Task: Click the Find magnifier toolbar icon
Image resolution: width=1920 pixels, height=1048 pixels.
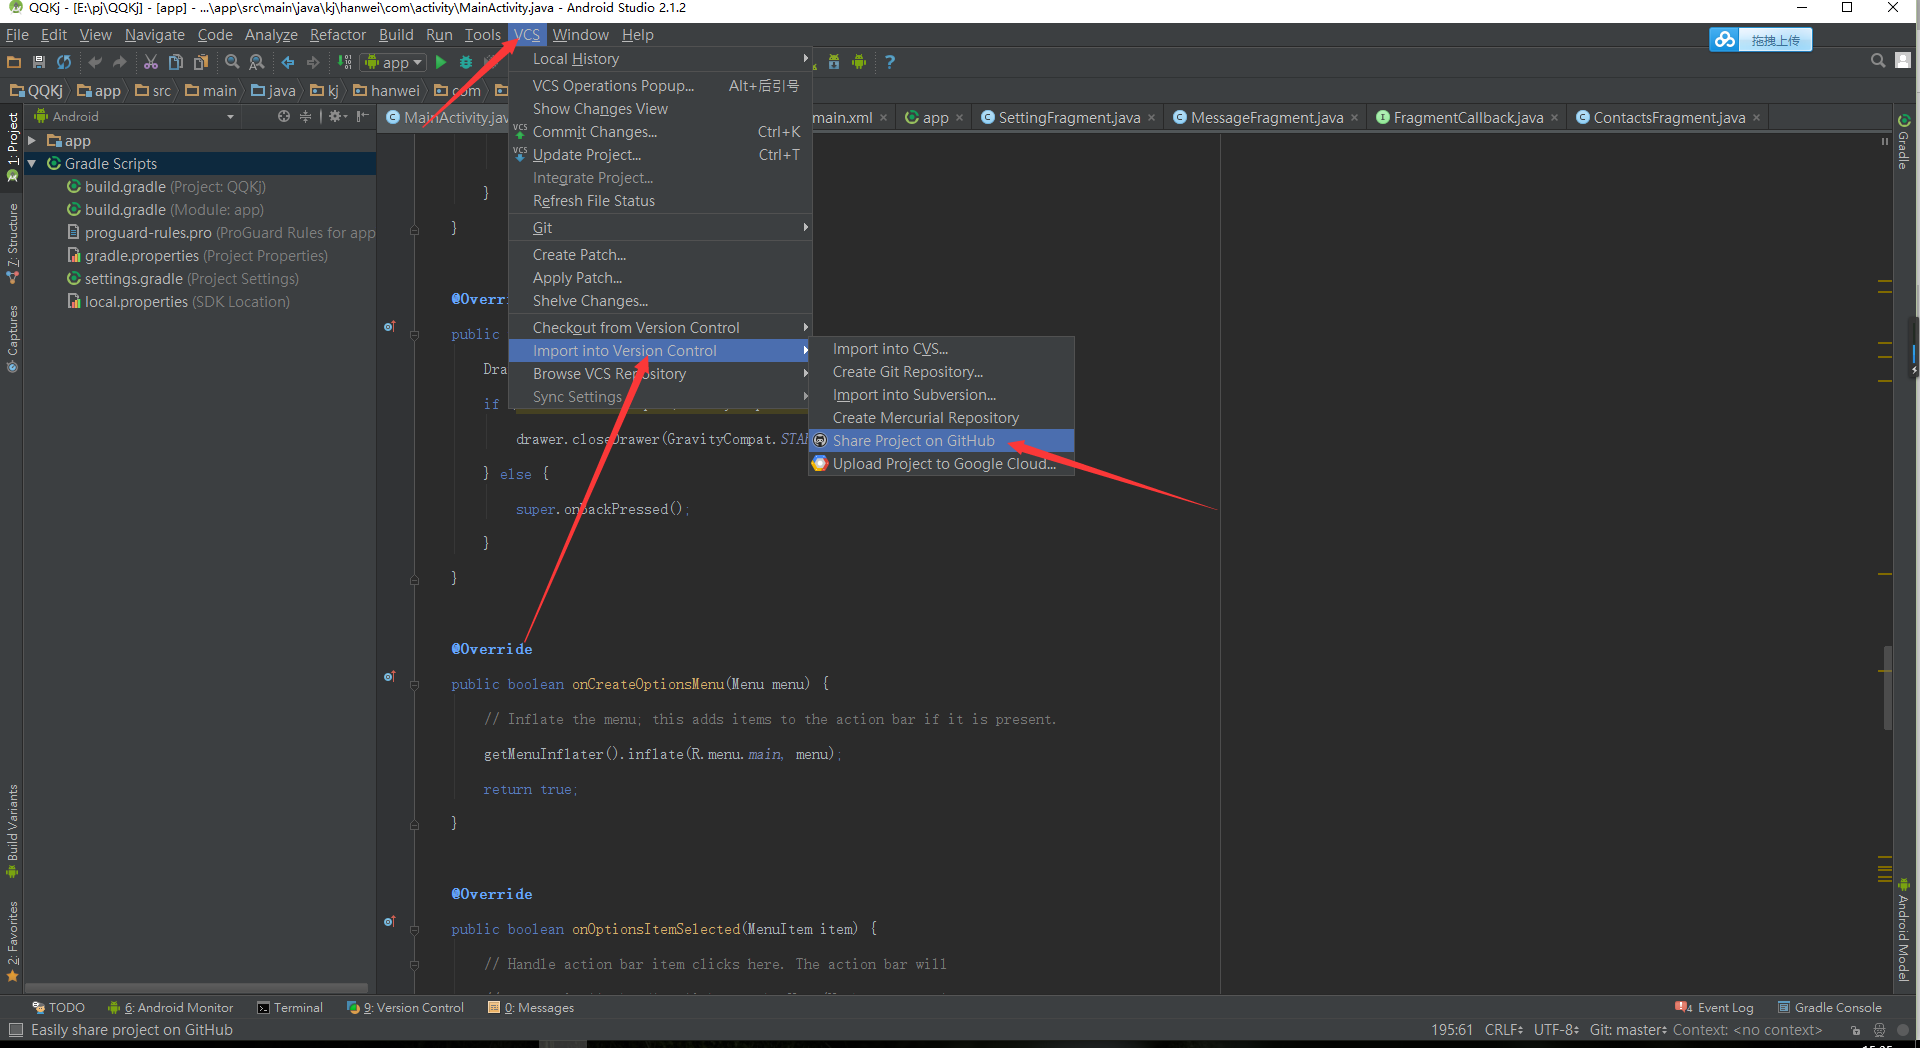Action: tap(232, 62)
